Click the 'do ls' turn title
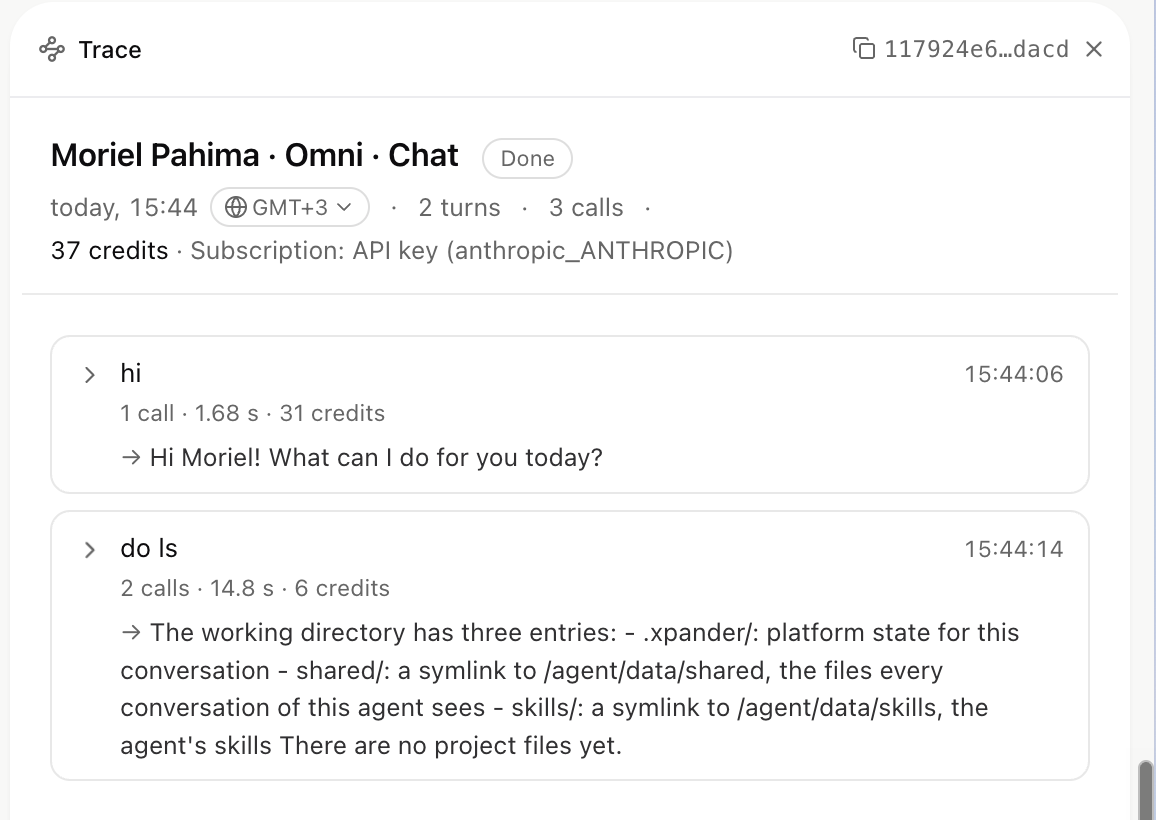 (149, 549)
